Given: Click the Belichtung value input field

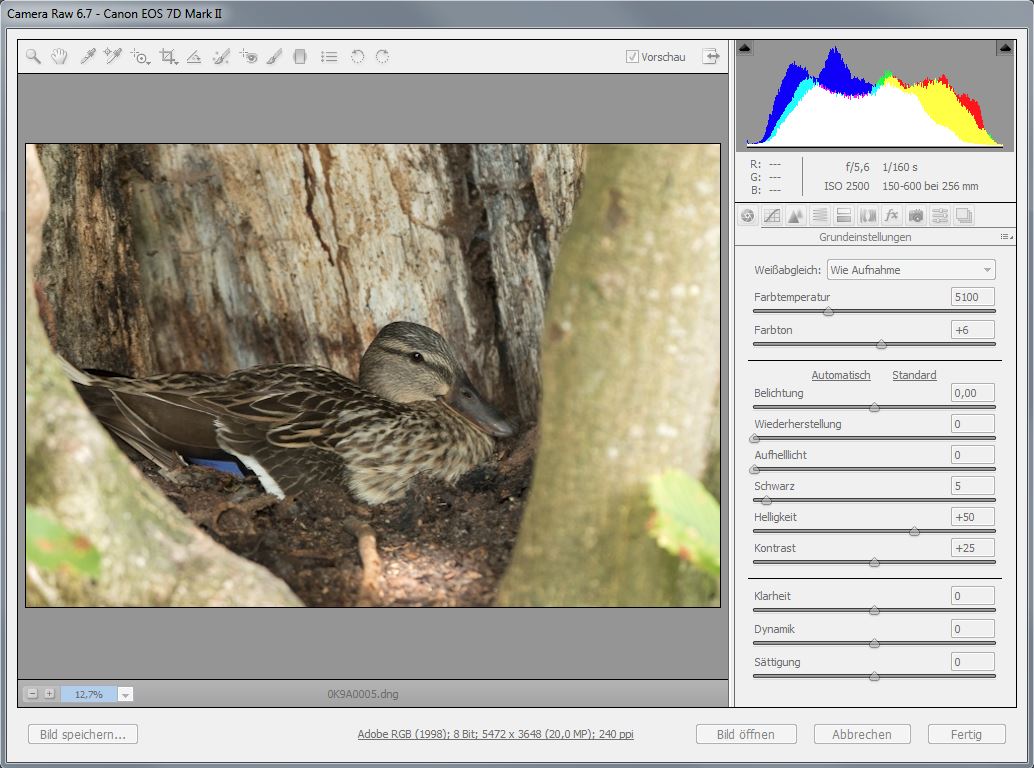Looking at the screenshot, I should click(972, 393).
